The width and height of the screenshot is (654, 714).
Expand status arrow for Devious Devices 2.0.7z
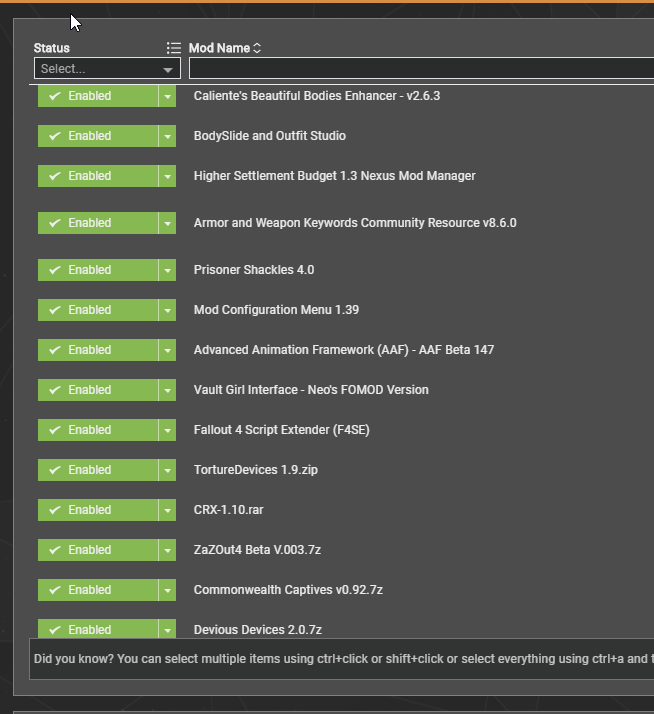click(167, 629)
